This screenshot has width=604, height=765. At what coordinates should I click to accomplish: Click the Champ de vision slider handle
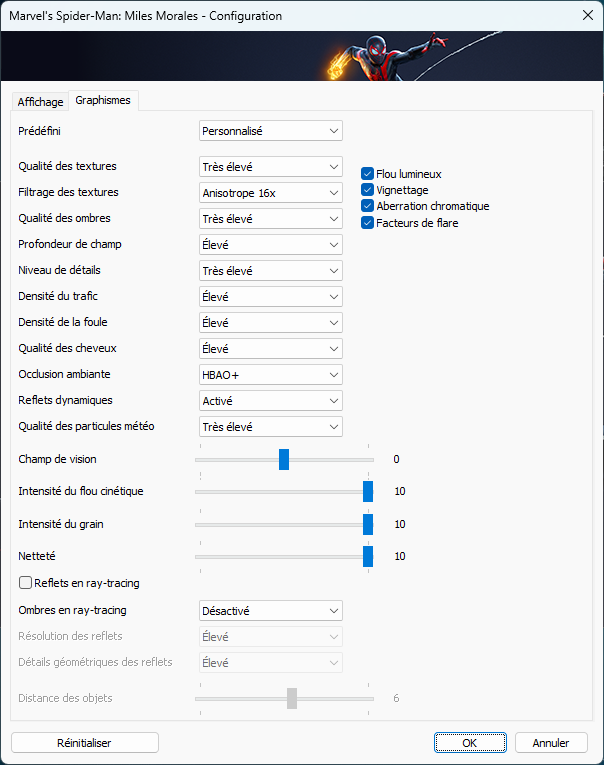(284, 460)
